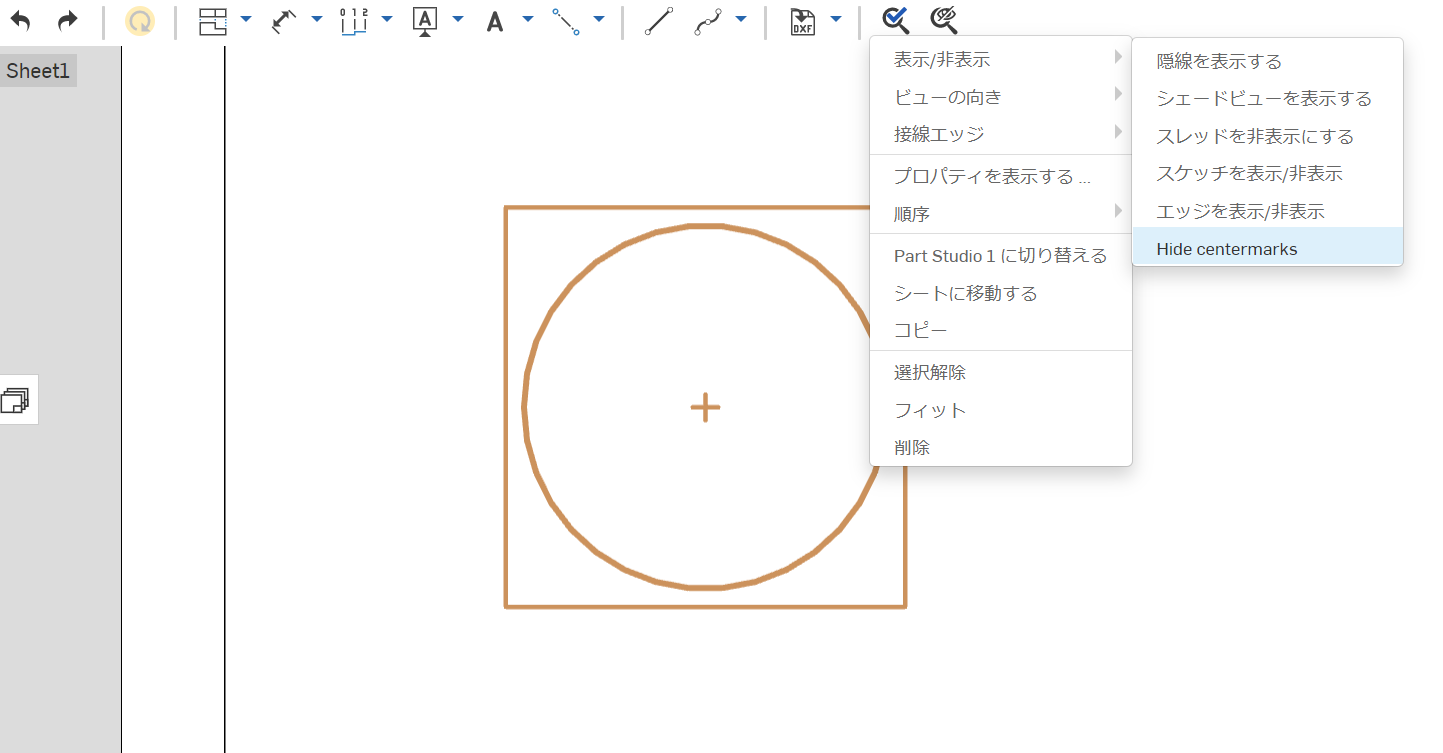Choose 削除 from context menu
1443x753 pixels.
coord(1001,447)
